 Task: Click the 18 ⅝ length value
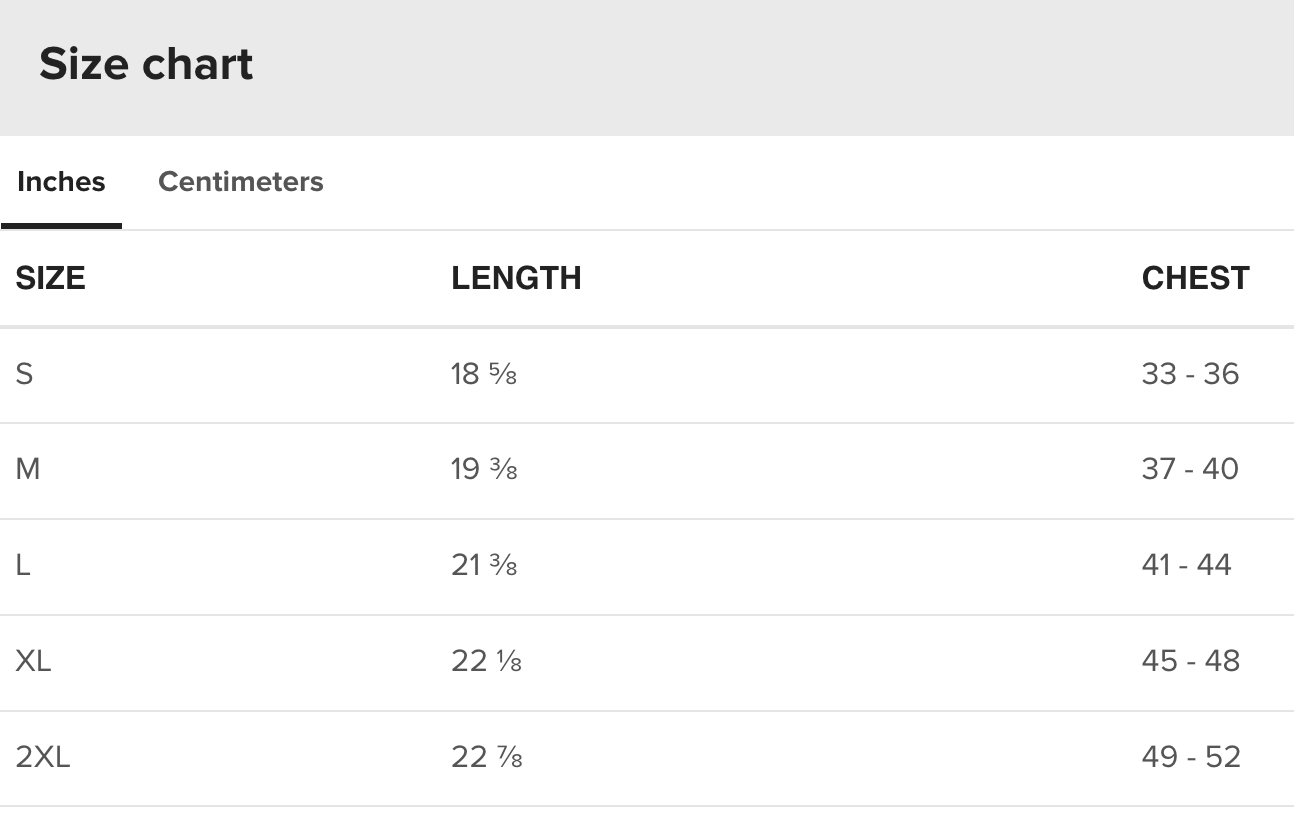pyautogui.click(x=483, y=374)
